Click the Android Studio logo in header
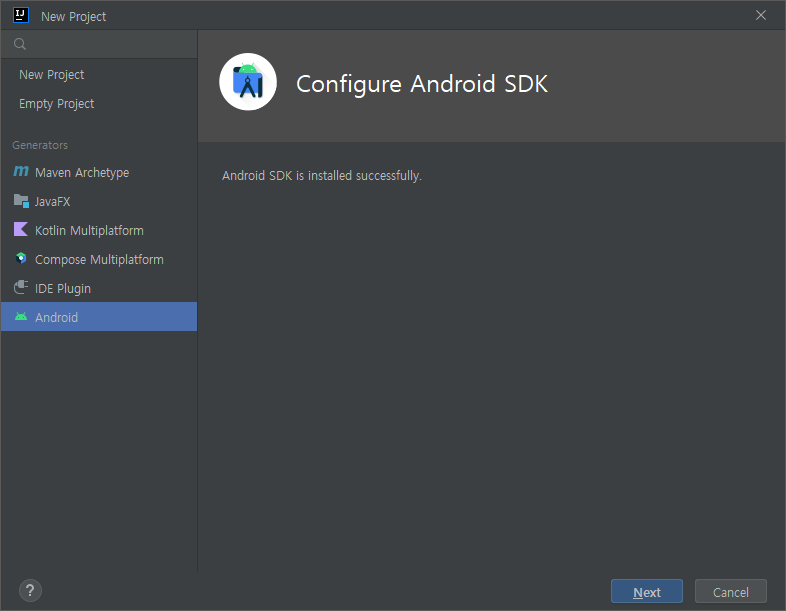 pos(248,82)
